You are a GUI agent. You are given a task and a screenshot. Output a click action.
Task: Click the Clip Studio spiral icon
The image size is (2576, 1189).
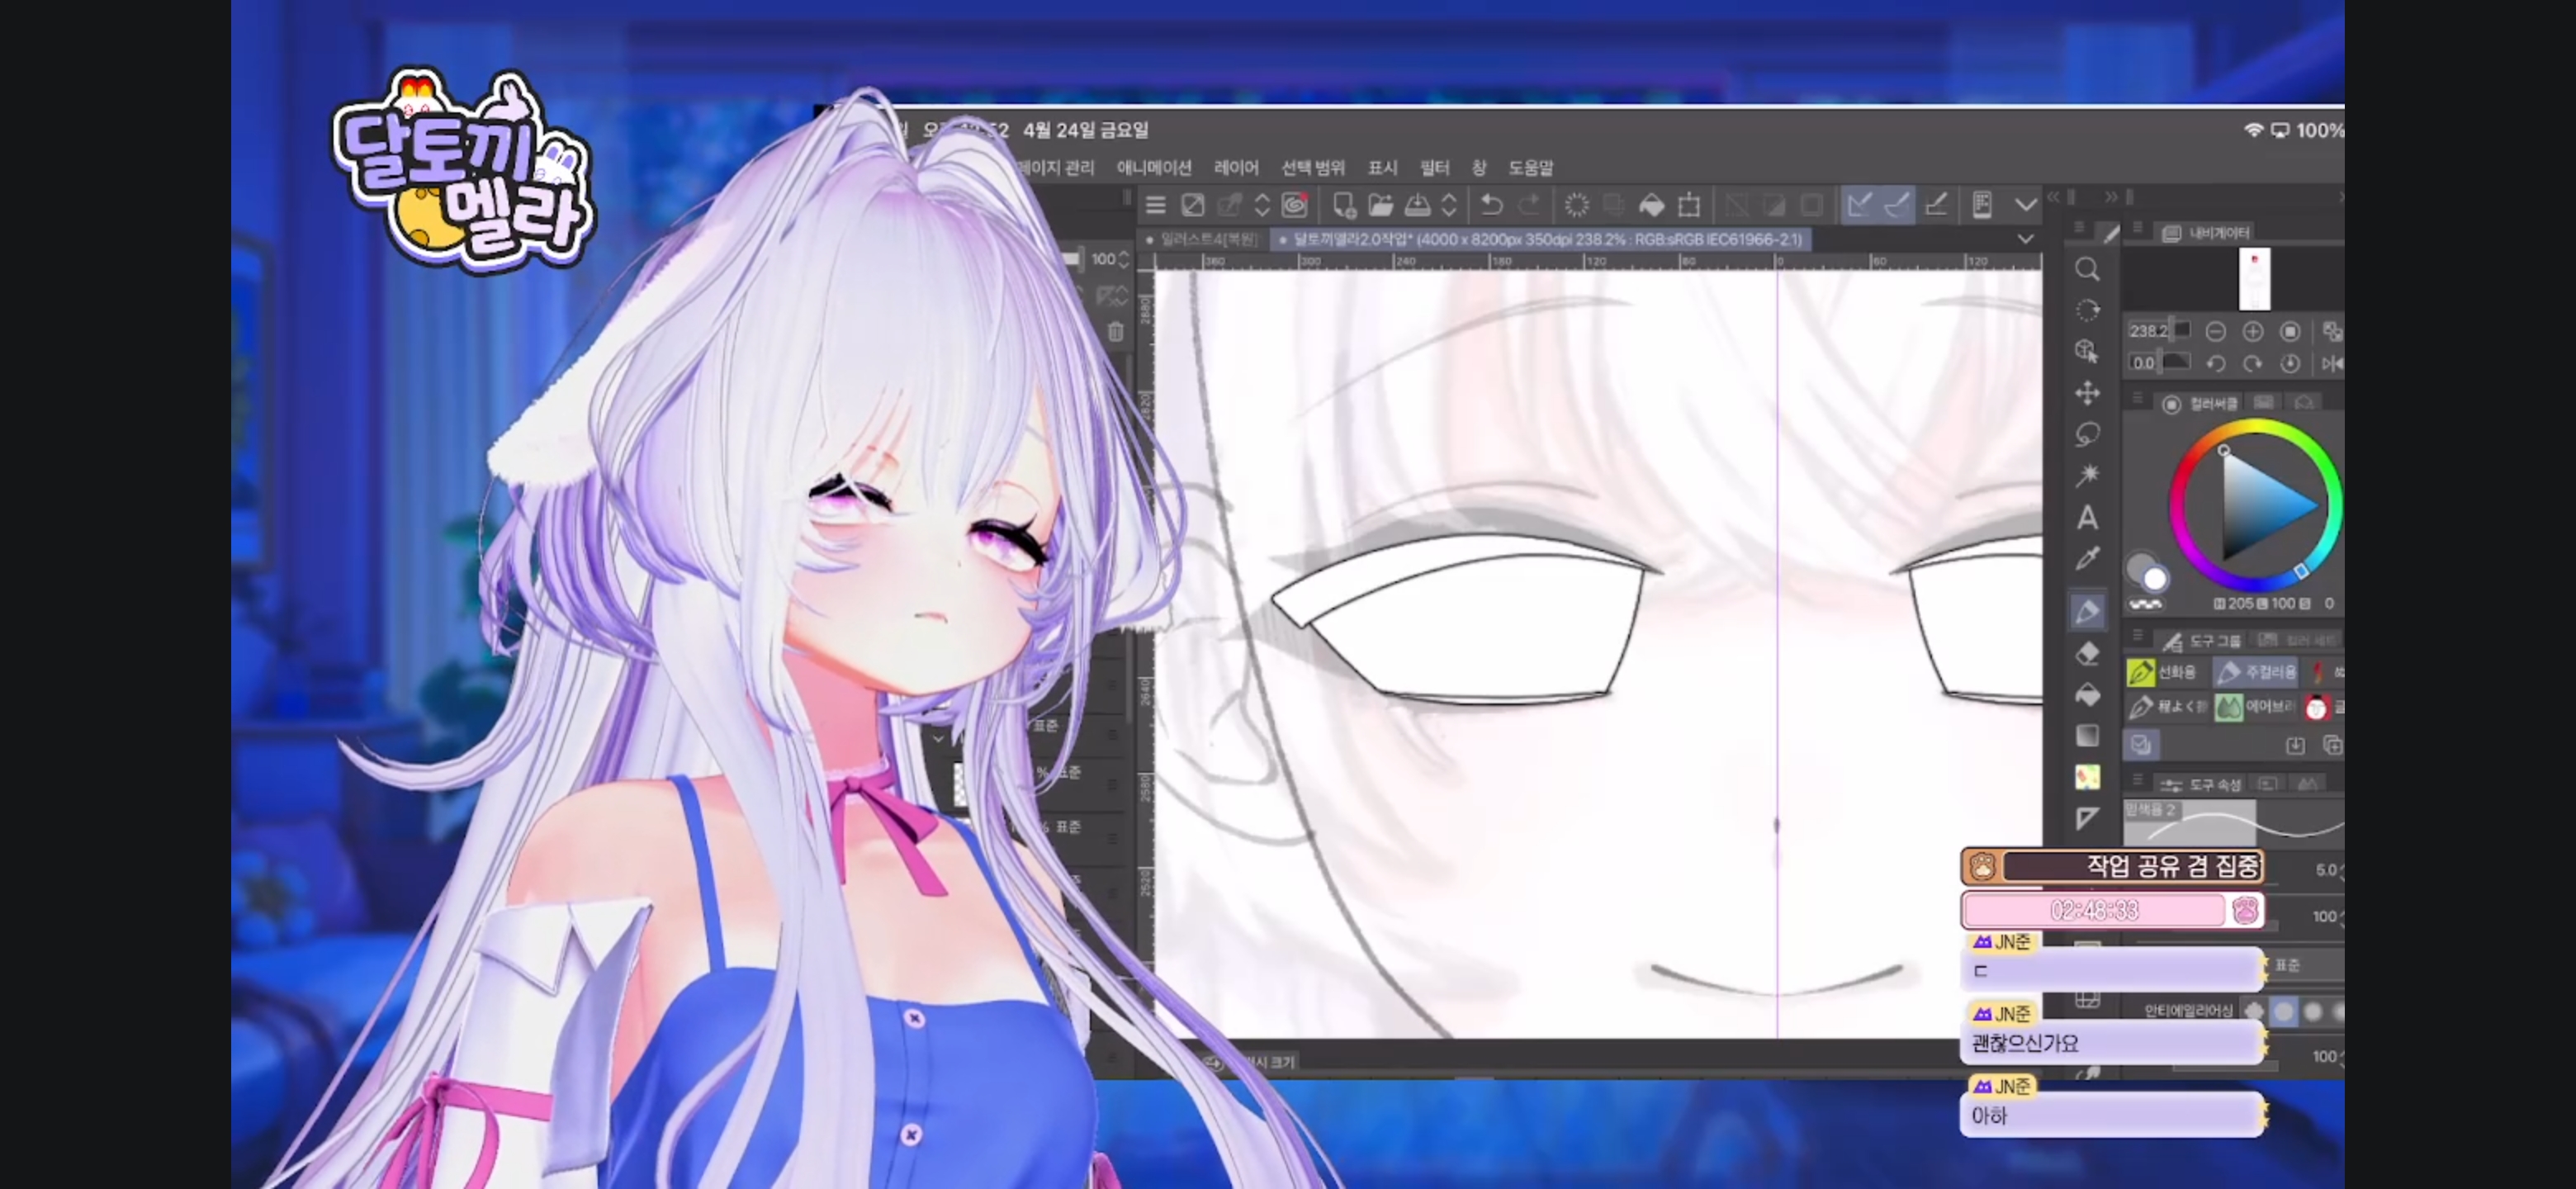coord(1295,205)
